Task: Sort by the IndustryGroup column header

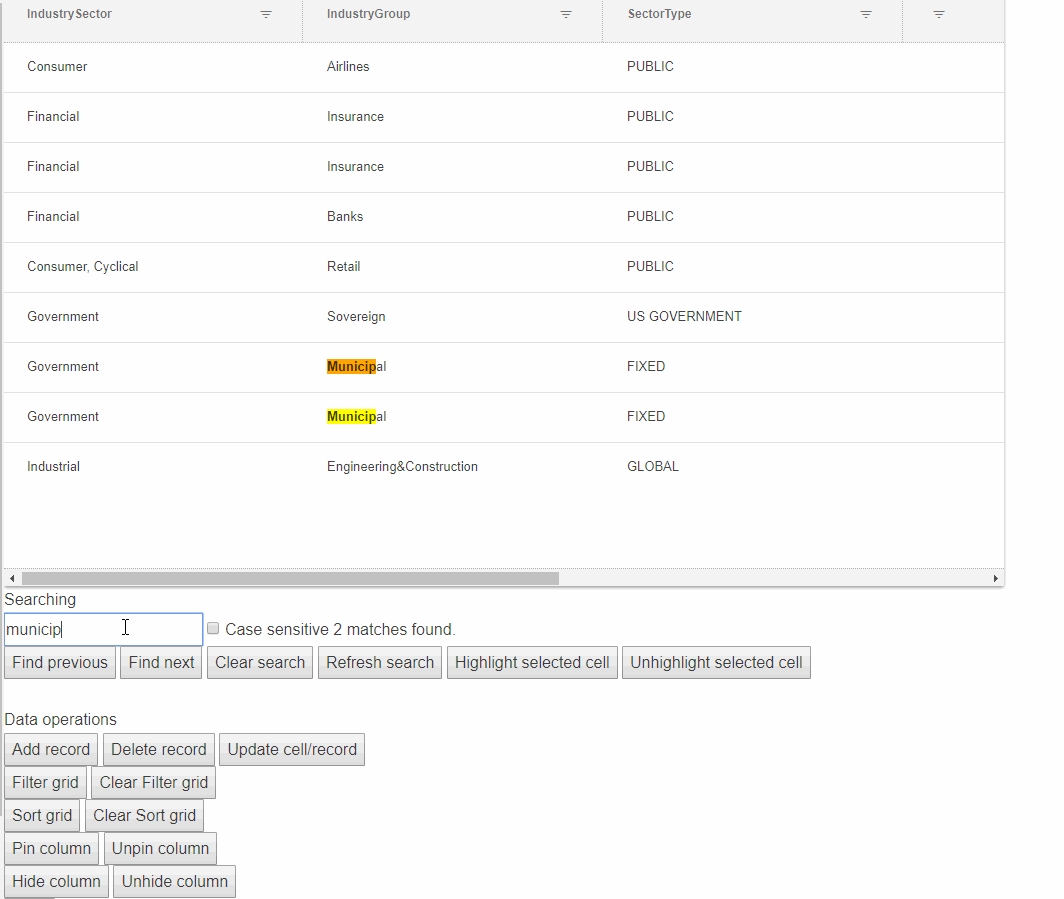Action: 368,14
